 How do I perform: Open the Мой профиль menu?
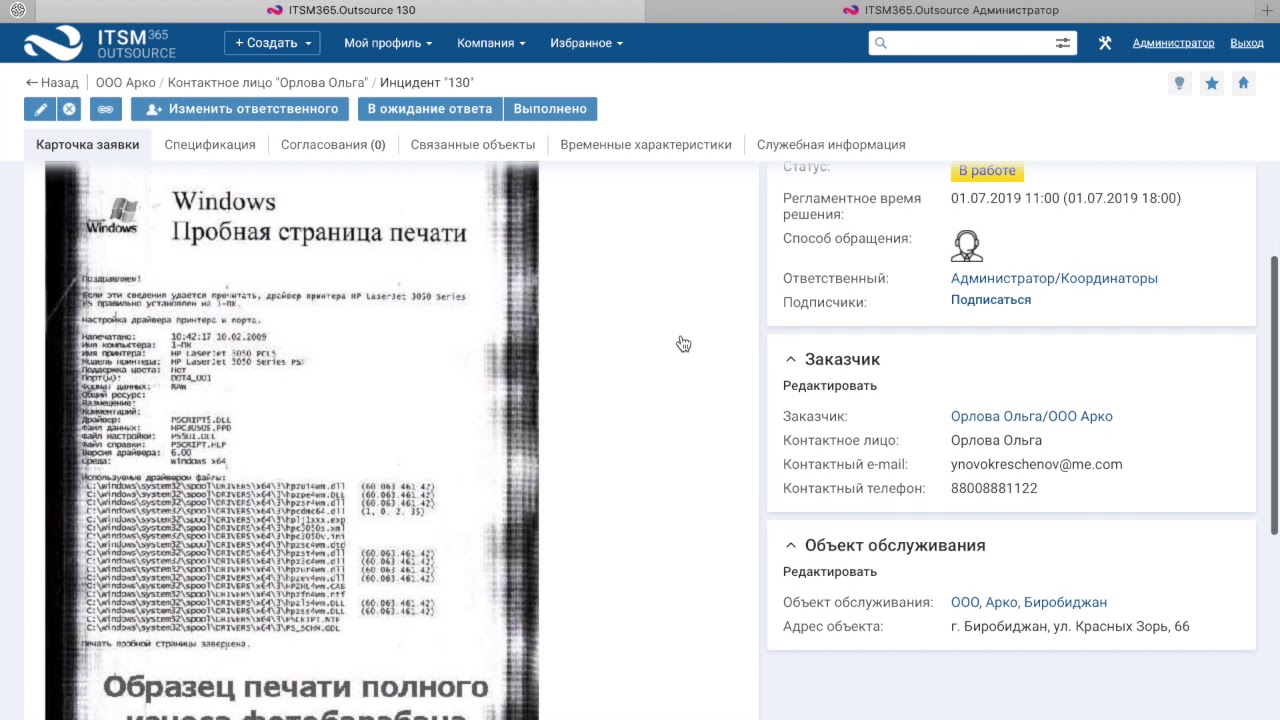click(x=388, y=43)
